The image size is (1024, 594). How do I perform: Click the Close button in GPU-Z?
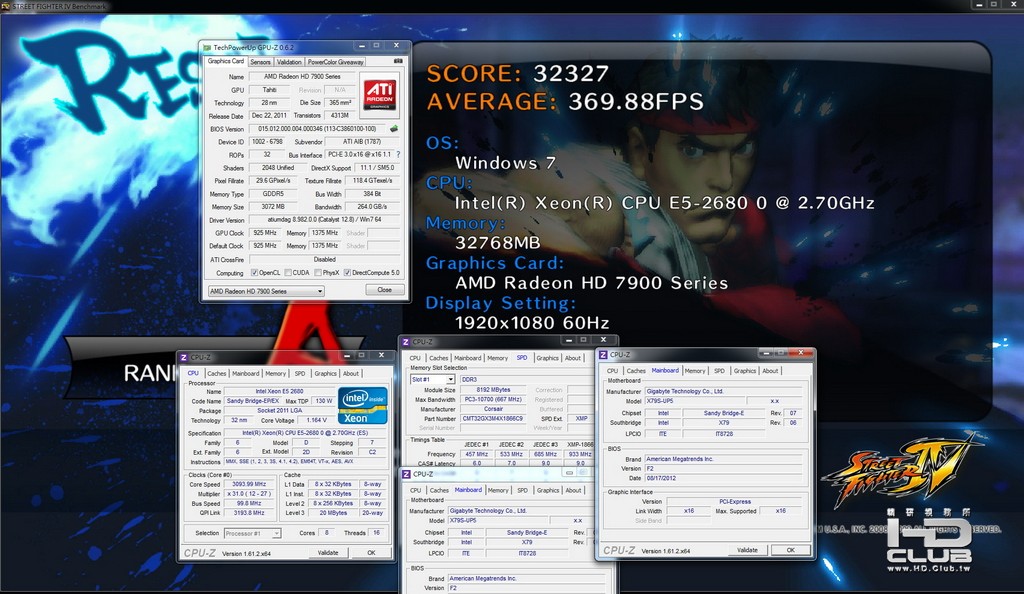tap(385, 290)
